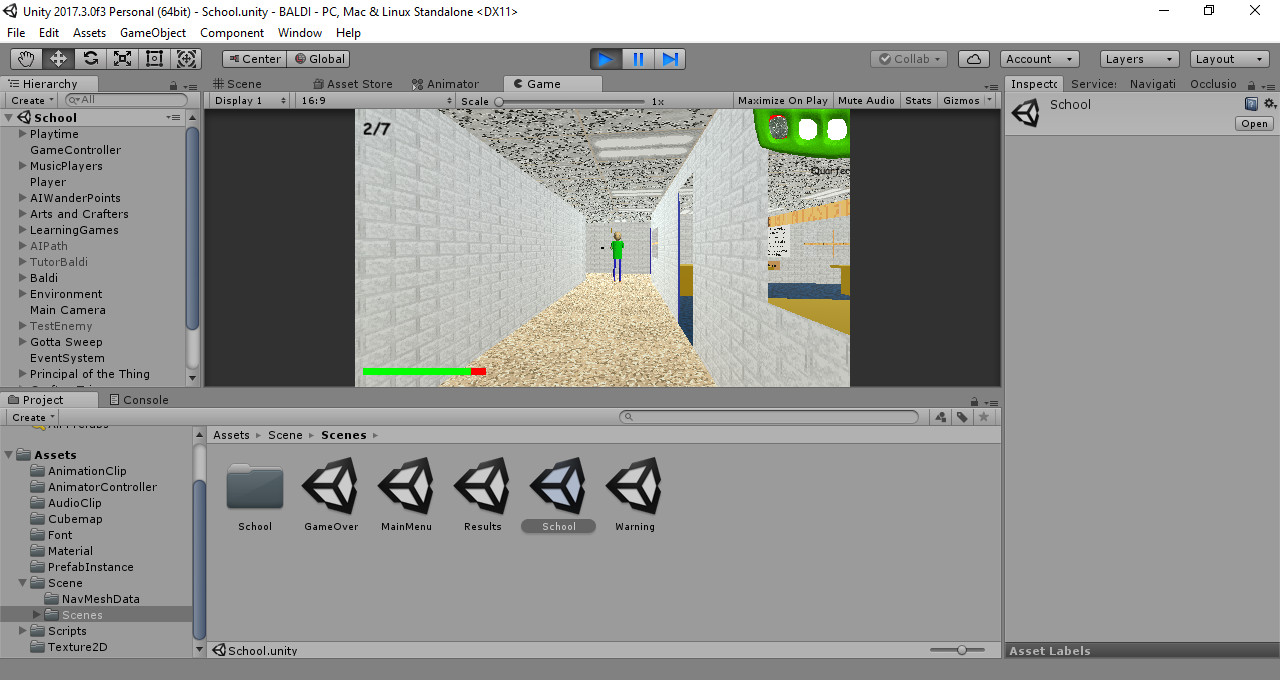This screenshot has width=1280, height=680.
Task: Enable Mute Audio in Game view
Action: point(866,100)
